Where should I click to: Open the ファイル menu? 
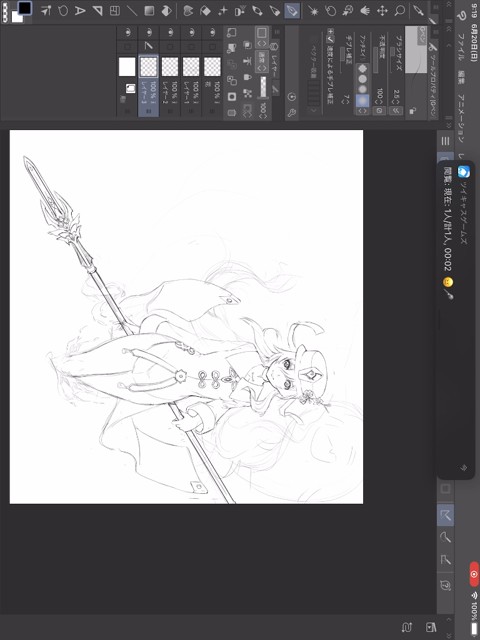(462, 47)
